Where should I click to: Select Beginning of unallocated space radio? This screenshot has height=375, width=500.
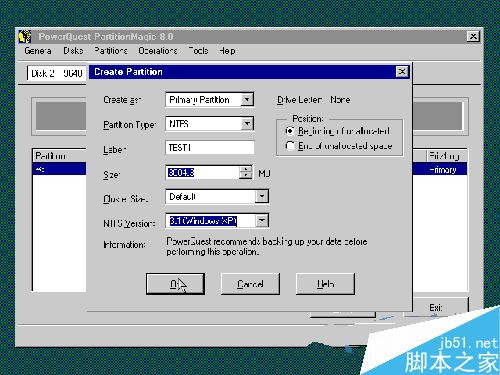[290, 131]
